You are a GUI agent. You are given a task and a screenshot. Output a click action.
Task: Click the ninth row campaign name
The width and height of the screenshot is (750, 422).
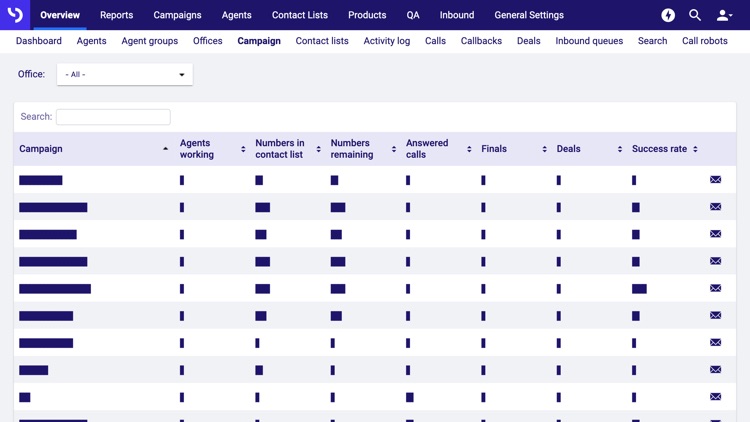[x=25, y=397]
